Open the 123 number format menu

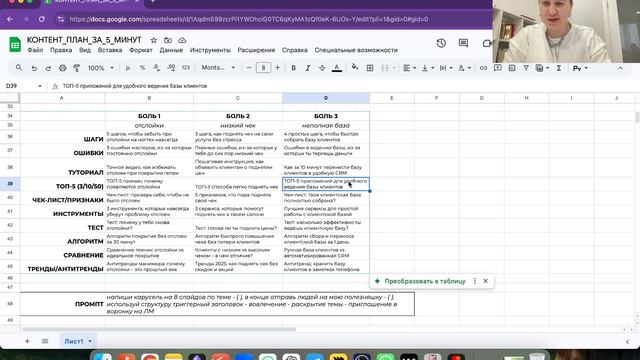pyautogui.click(x=186, y=68)
